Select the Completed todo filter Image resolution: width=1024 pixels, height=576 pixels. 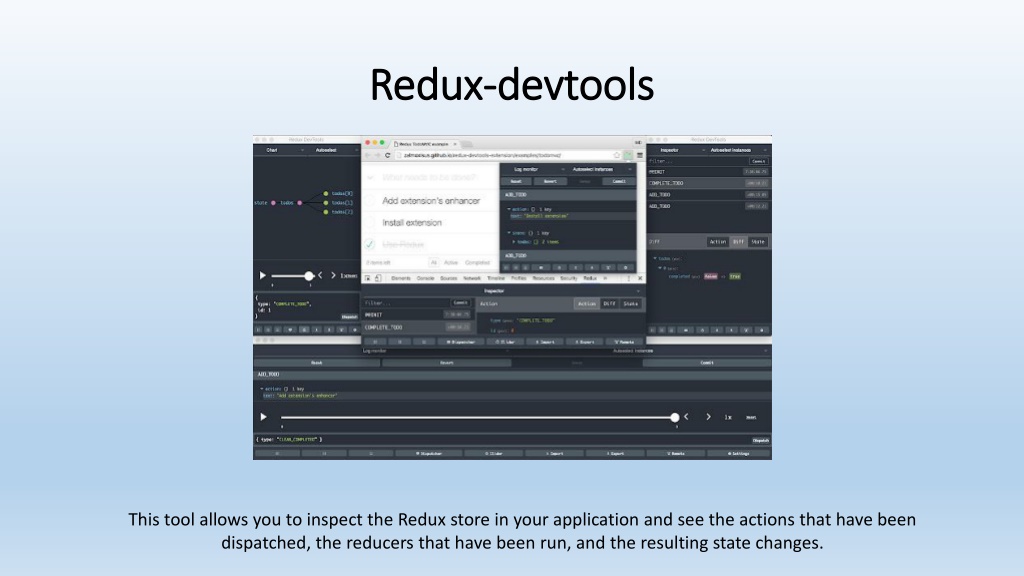point(477,263)
